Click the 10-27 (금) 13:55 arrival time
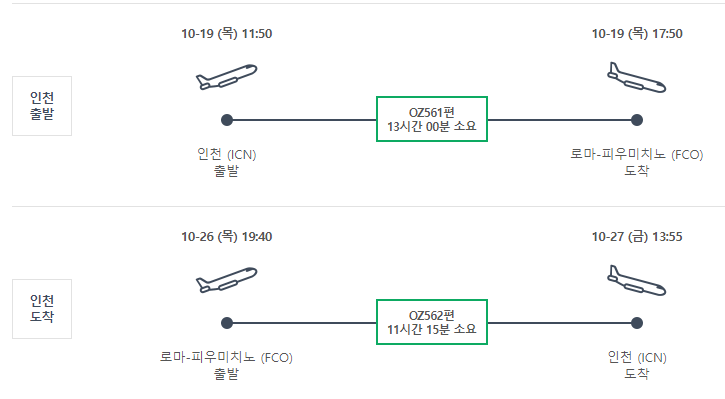Image resolution: width=725 pixels, height=399 pixels. point(637,237)
